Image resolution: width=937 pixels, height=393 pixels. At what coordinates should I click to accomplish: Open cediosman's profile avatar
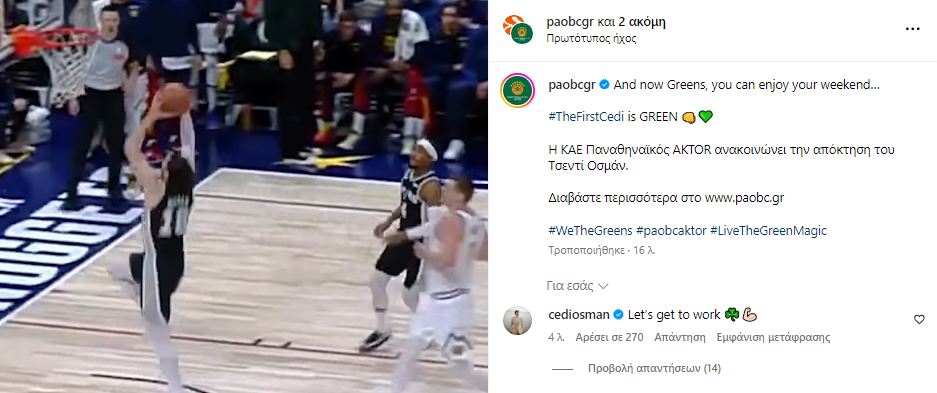pyautogui.click(x=518, y=321)
